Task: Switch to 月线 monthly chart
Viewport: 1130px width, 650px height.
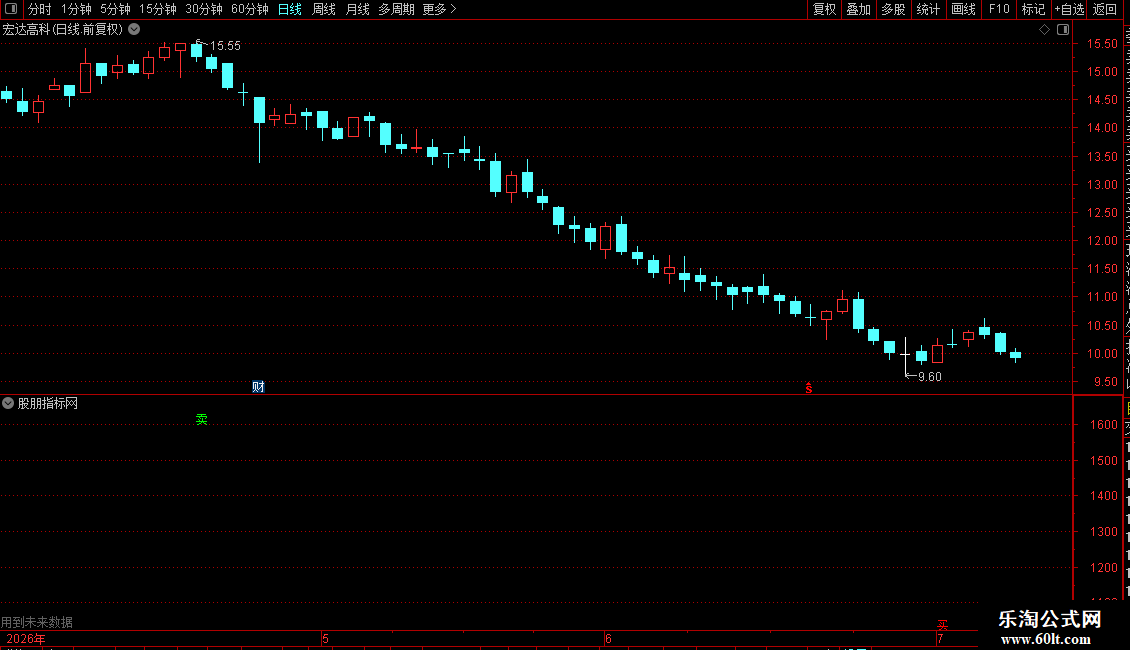Action: pos(357,9)
